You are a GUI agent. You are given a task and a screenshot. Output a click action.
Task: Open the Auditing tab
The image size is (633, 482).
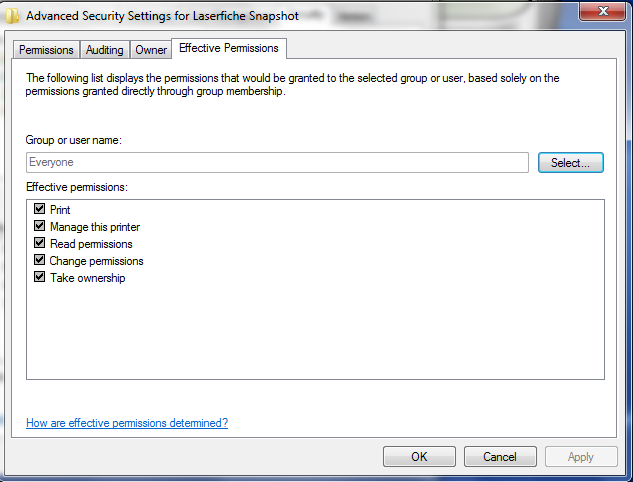point(105,50)
